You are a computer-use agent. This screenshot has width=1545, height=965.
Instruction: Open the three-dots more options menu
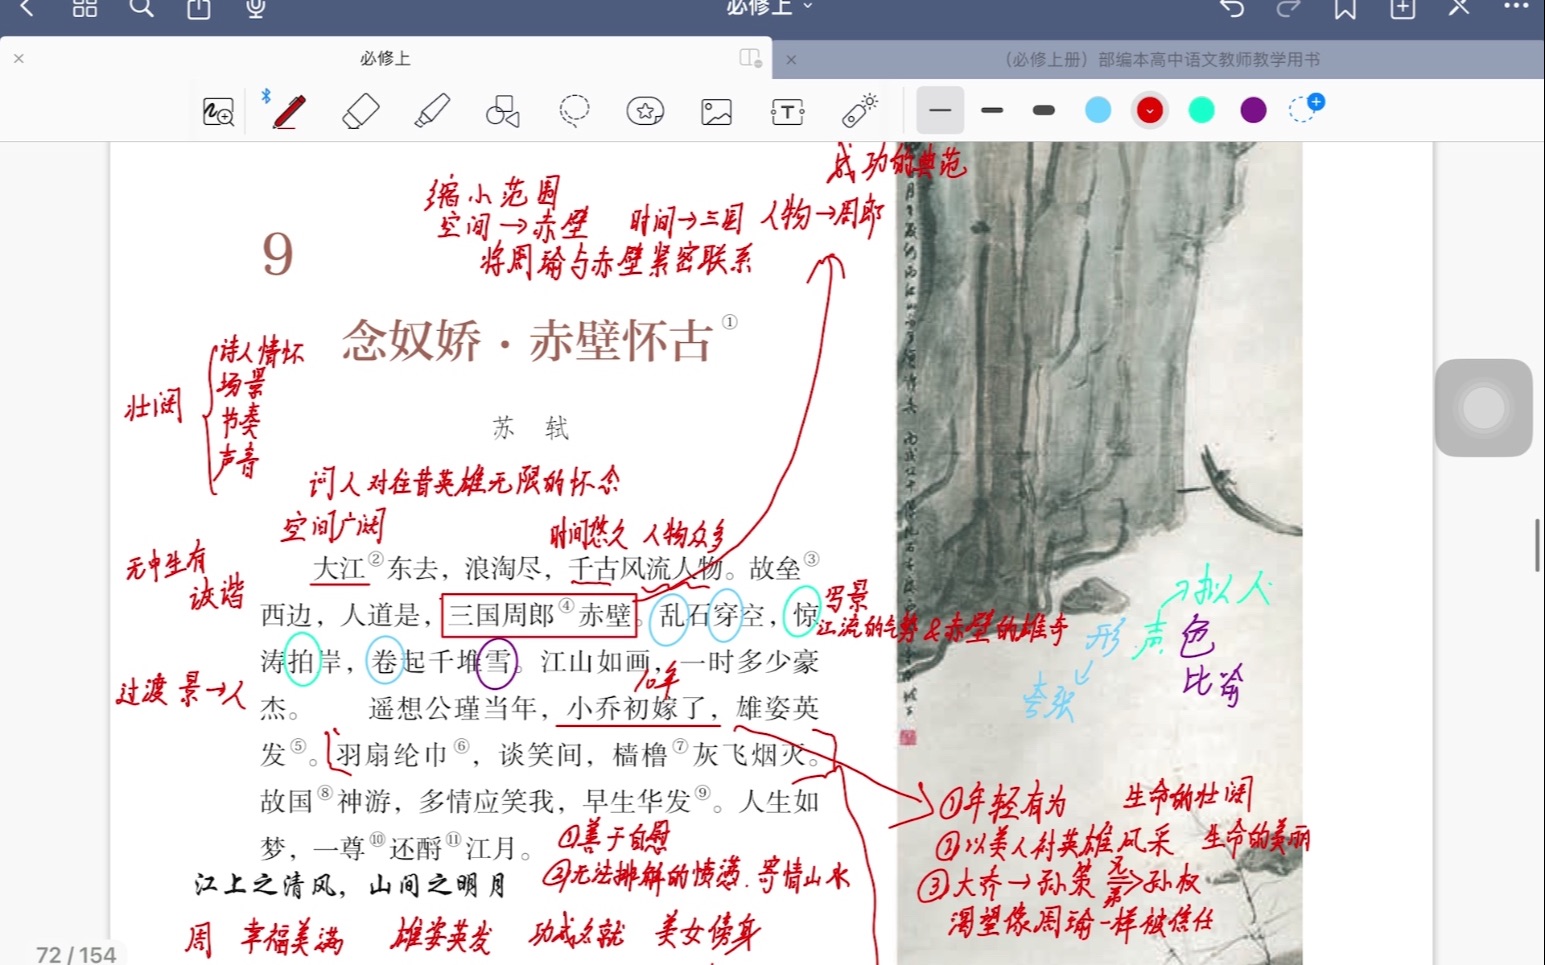[x=1516, y=6]
